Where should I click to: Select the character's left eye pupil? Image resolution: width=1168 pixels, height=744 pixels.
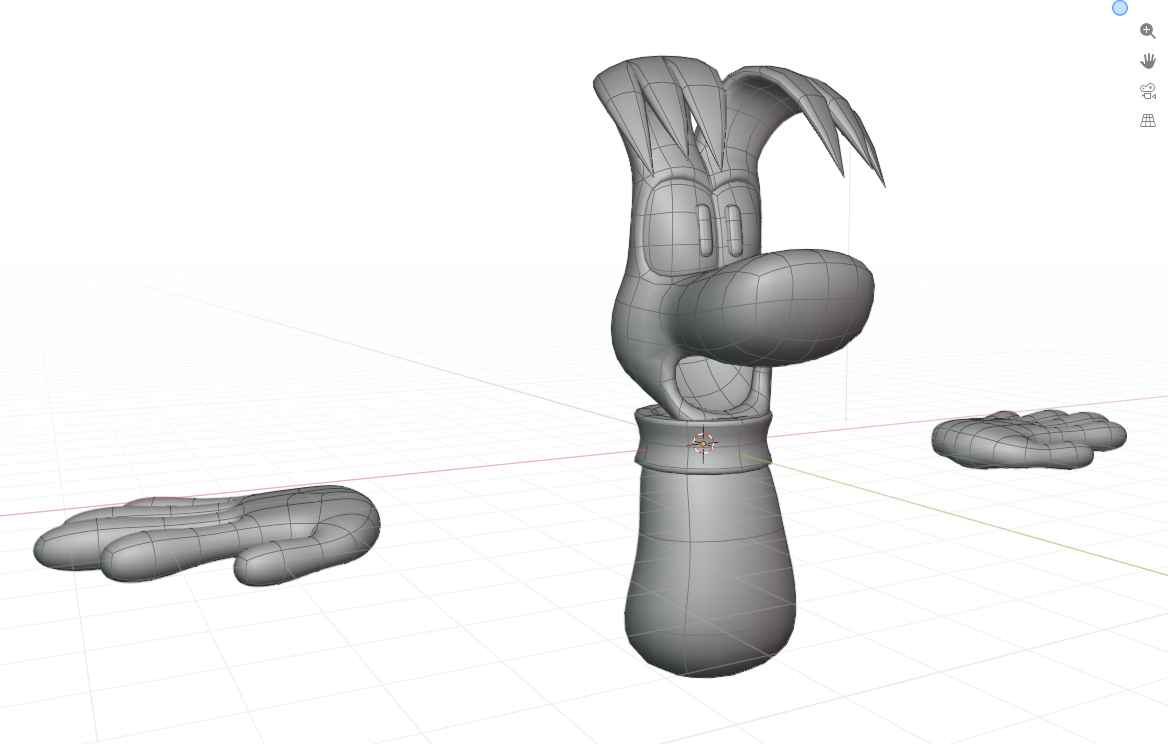click(x=704, y=231)
